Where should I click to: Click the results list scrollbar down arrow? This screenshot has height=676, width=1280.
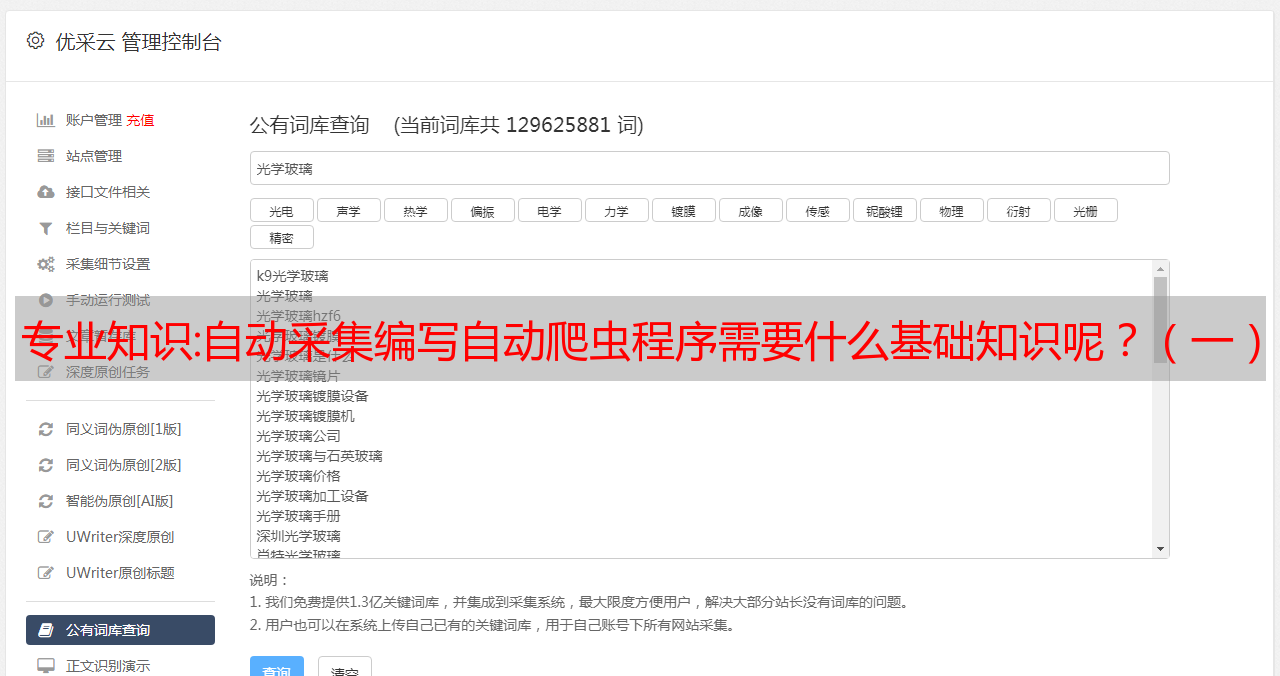1160,549
